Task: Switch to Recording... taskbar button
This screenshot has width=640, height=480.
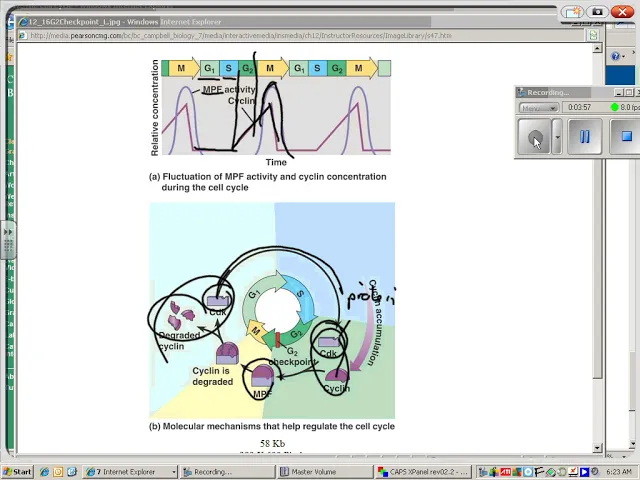Action: point(227,472)
